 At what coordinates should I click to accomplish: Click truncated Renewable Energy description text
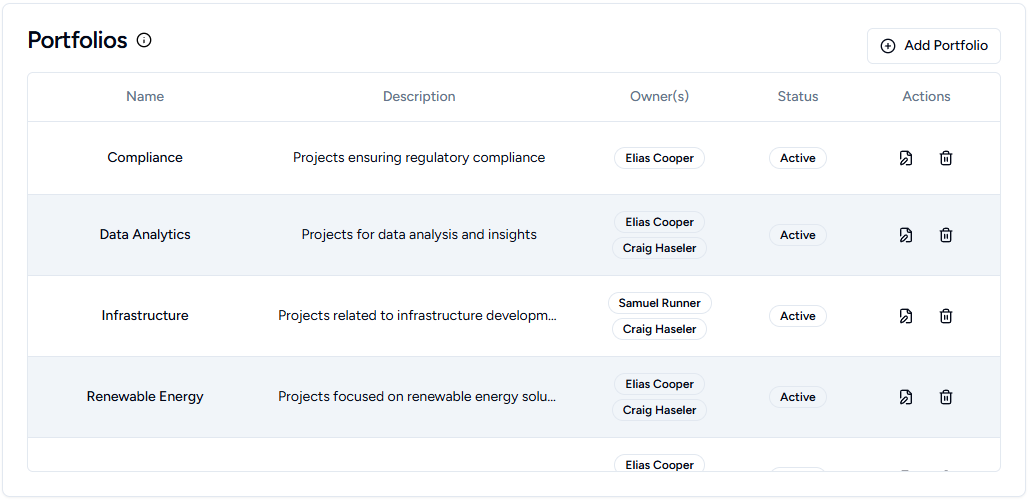[x=417, y=397]
